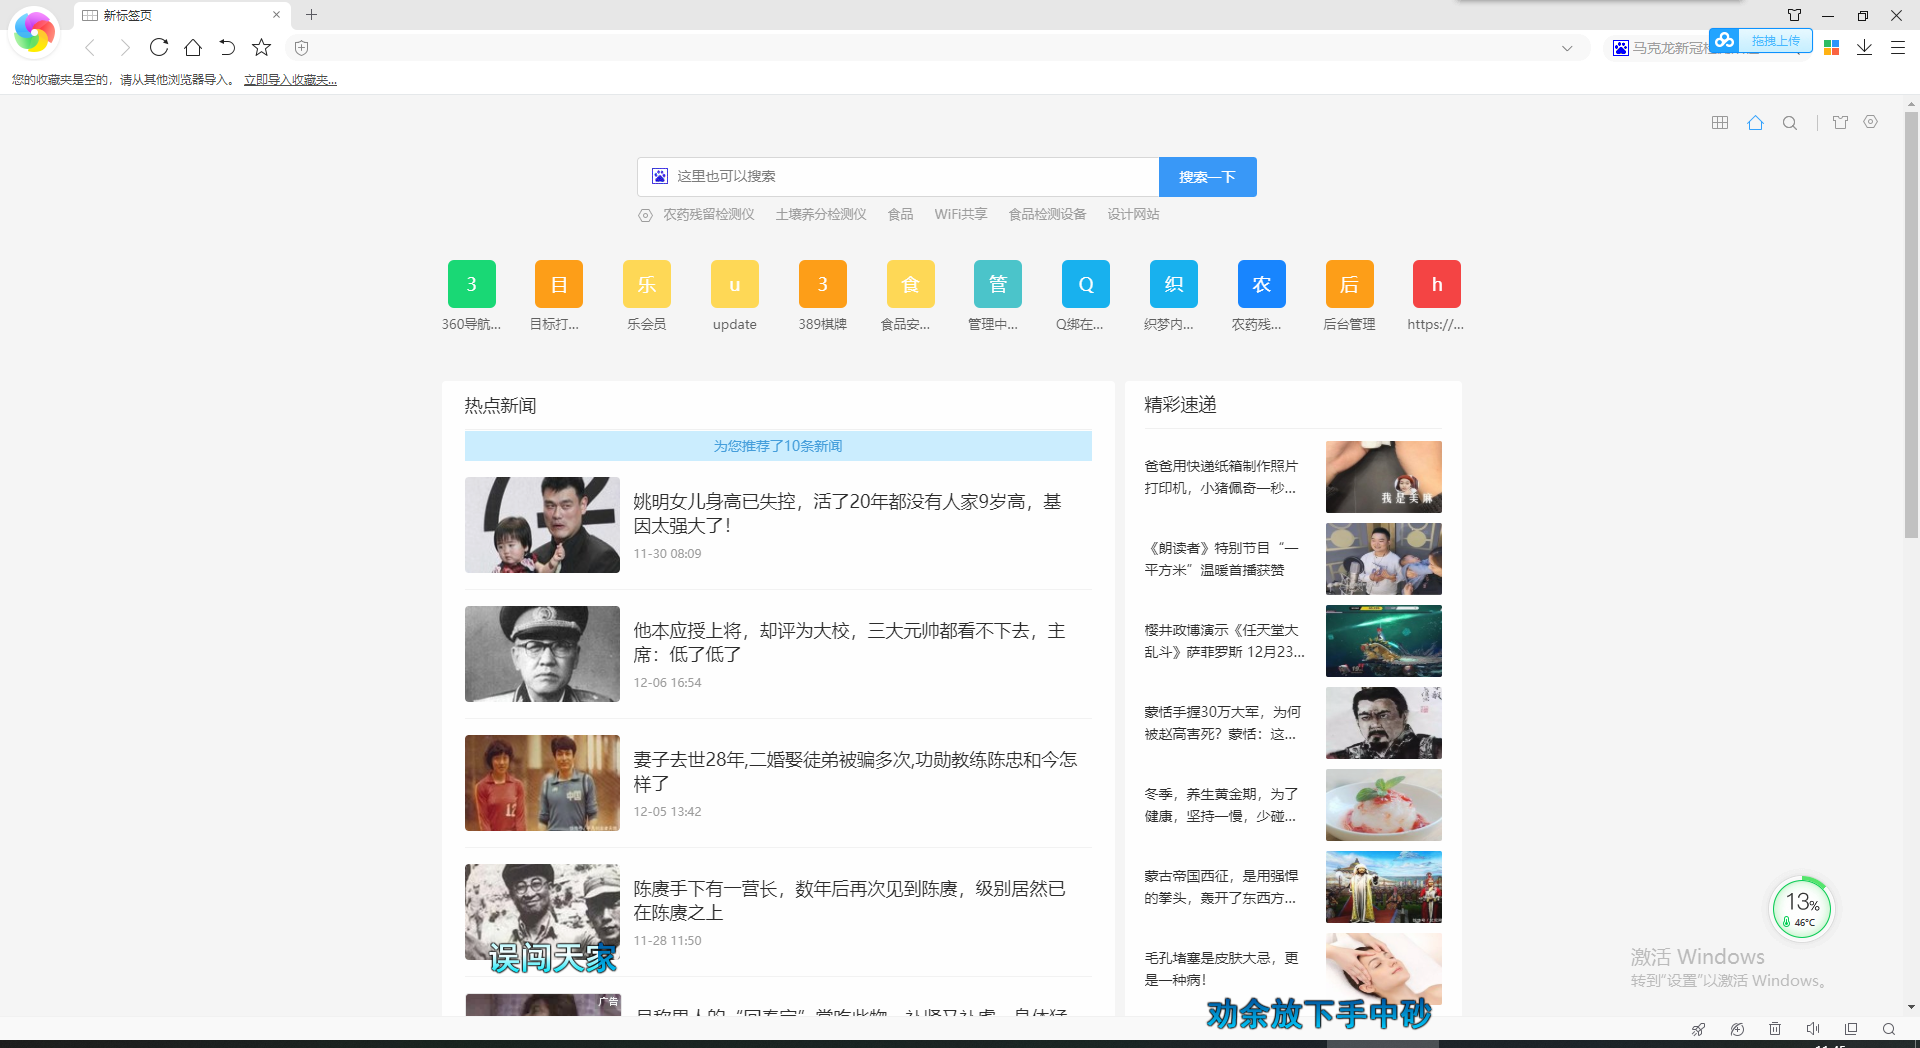Image resolution: width=1920 pixels, height=1048 pixels.
Task: Click the 13% memory accelerator ball
Action: pyautogui.click(x=1802, y=909)
